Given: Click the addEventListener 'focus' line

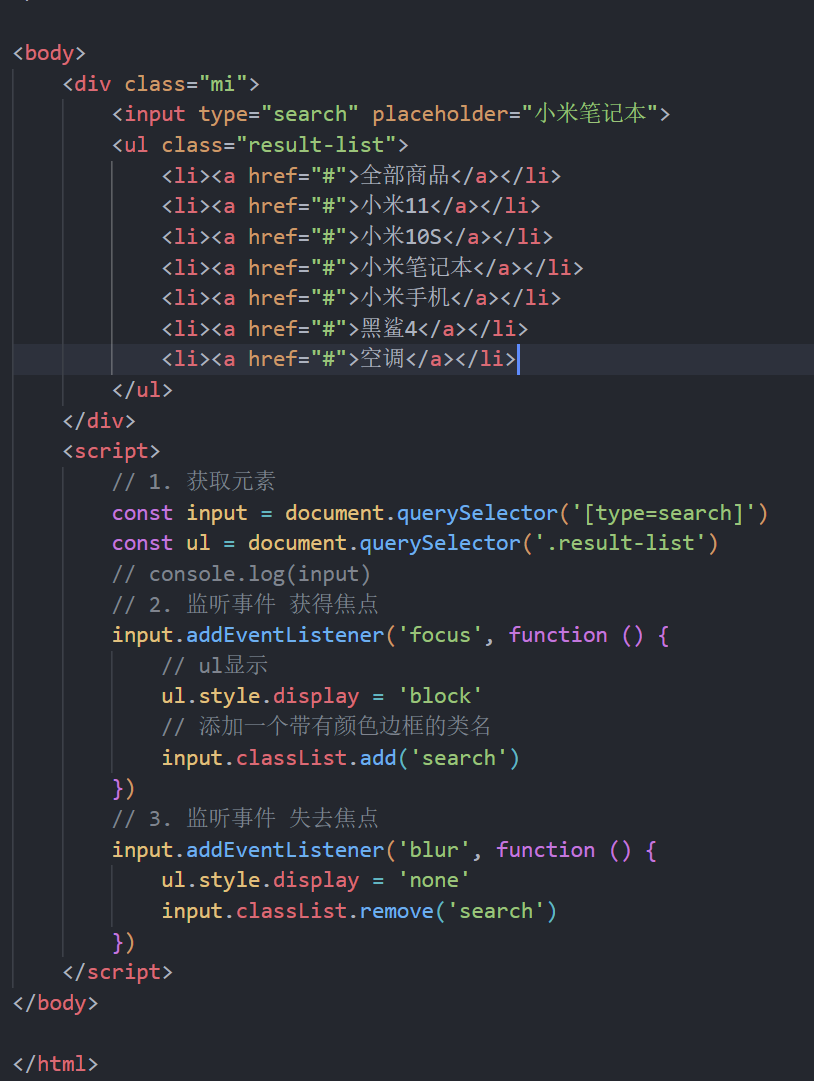Looking at the screenshot, I should coord(390,635).
